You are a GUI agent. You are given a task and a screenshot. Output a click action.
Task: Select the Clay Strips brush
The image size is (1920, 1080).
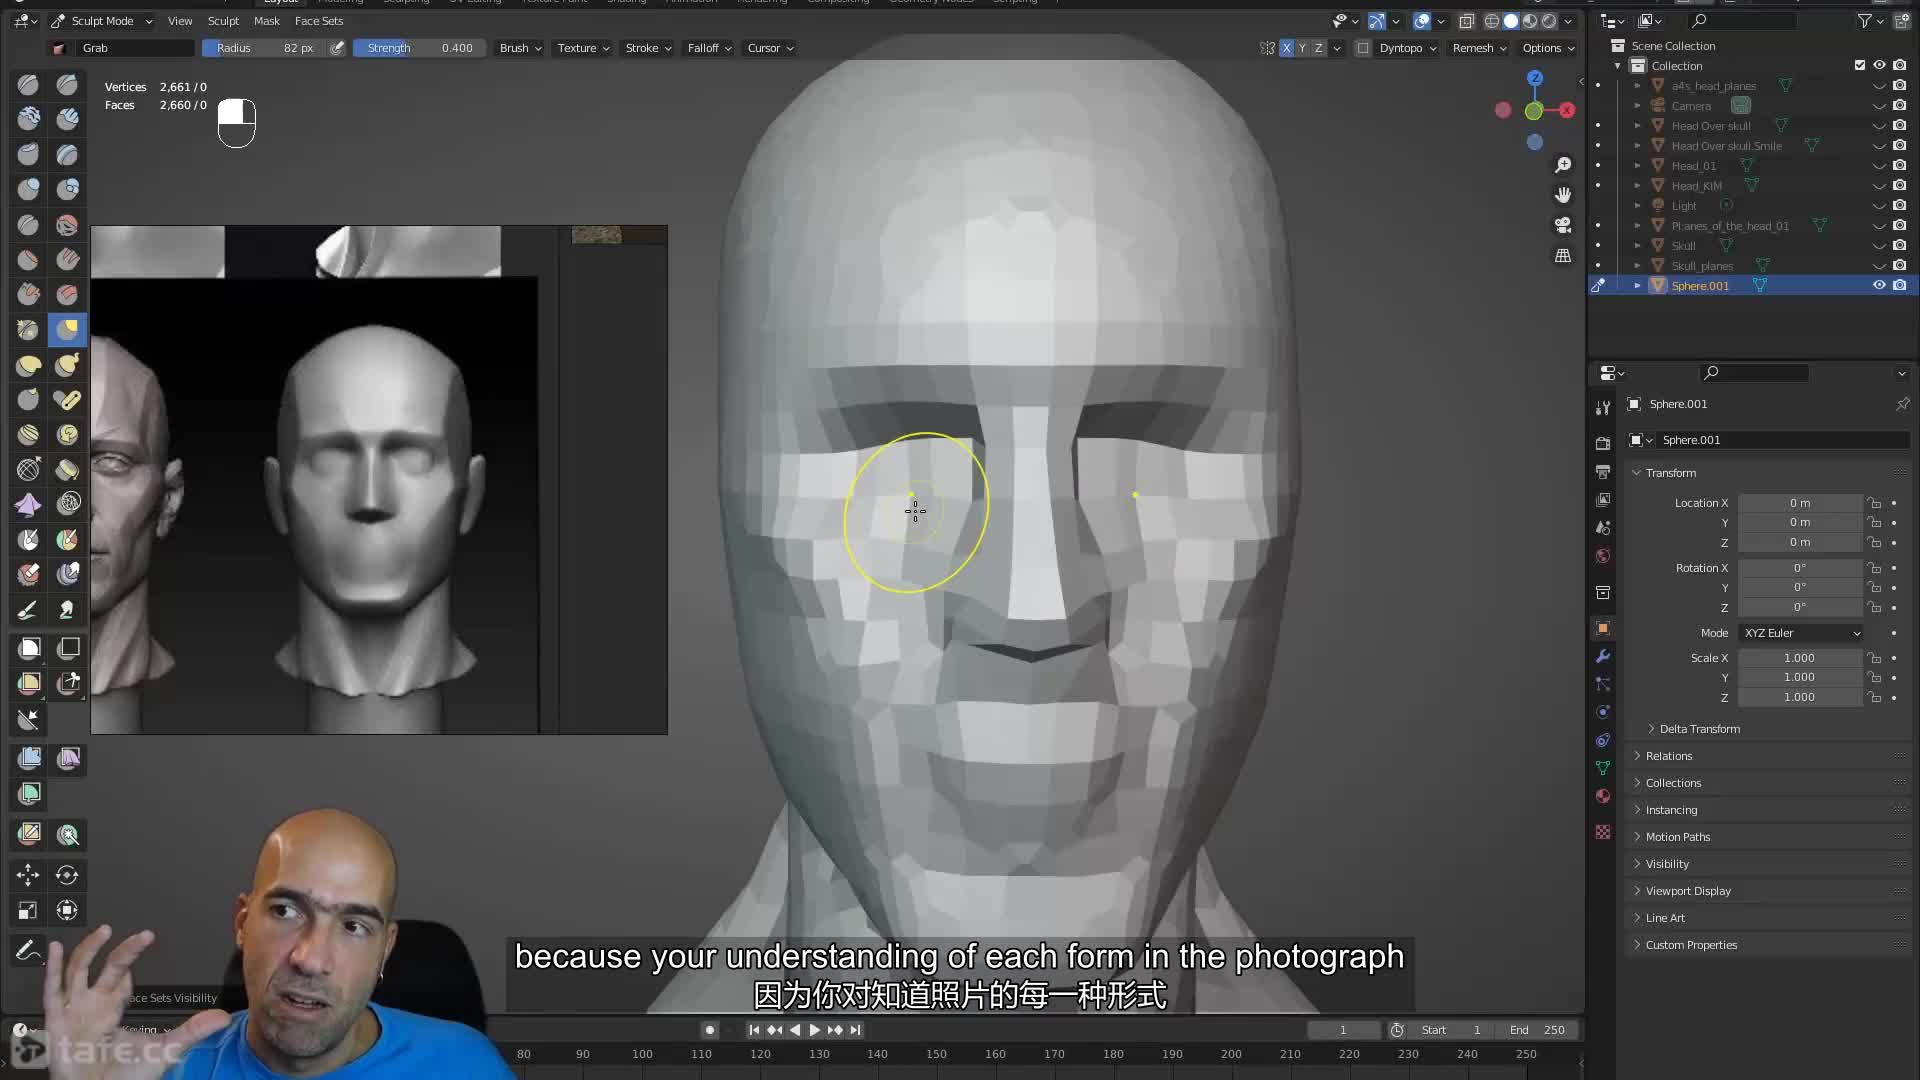coord(67,120)
